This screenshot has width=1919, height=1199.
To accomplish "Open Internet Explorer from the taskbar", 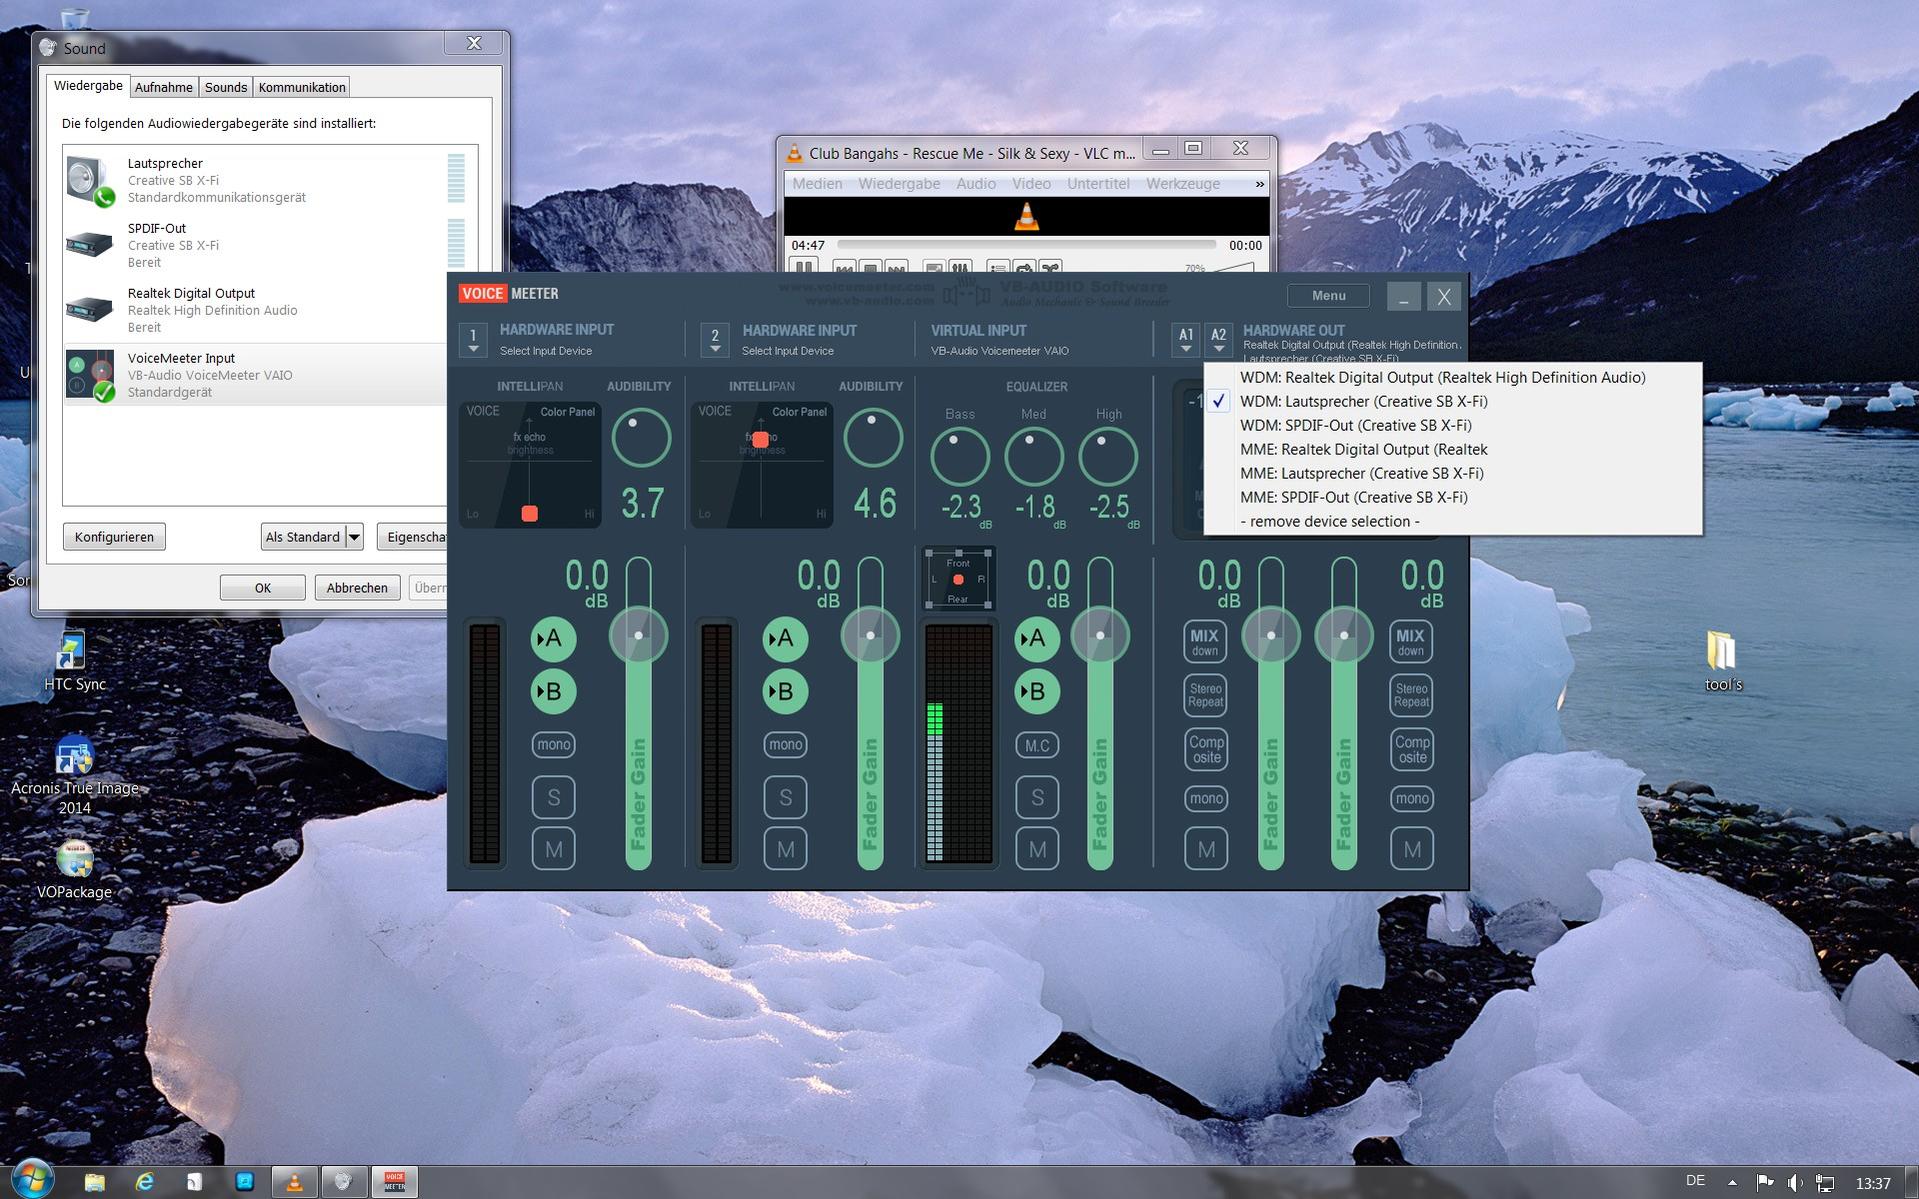I will pos(145,1182).
